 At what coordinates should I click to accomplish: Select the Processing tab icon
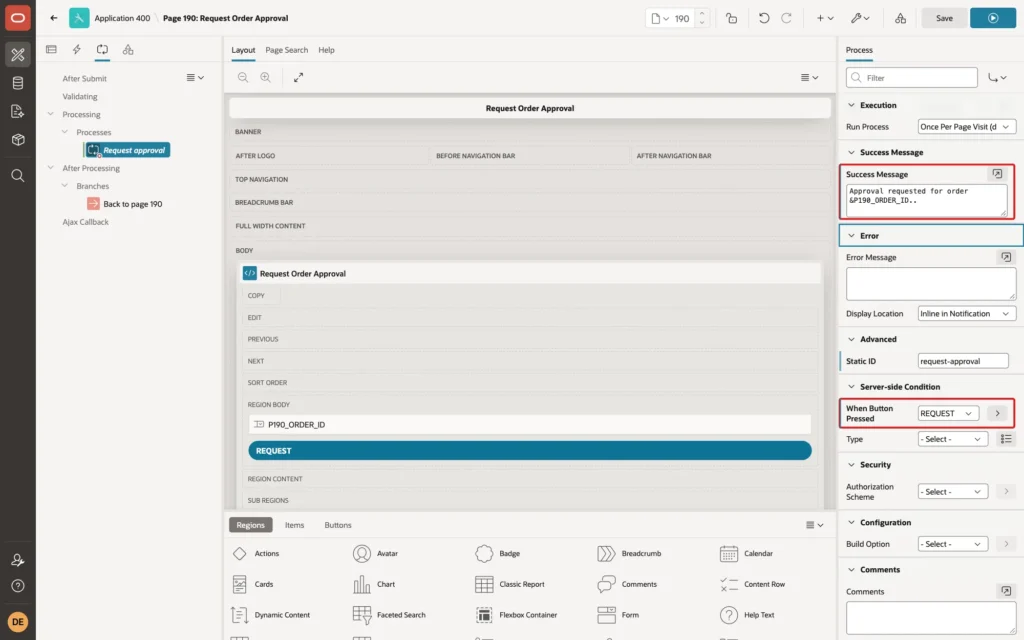103,50
